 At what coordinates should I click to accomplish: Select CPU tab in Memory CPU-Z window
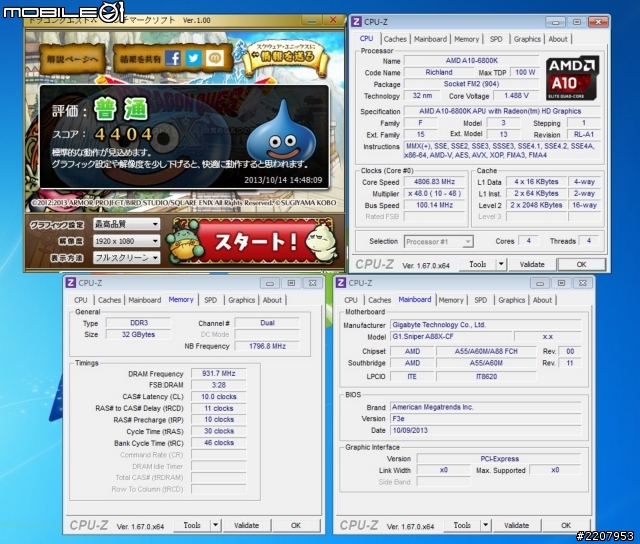pyautogui.click(x=80, y=300)
